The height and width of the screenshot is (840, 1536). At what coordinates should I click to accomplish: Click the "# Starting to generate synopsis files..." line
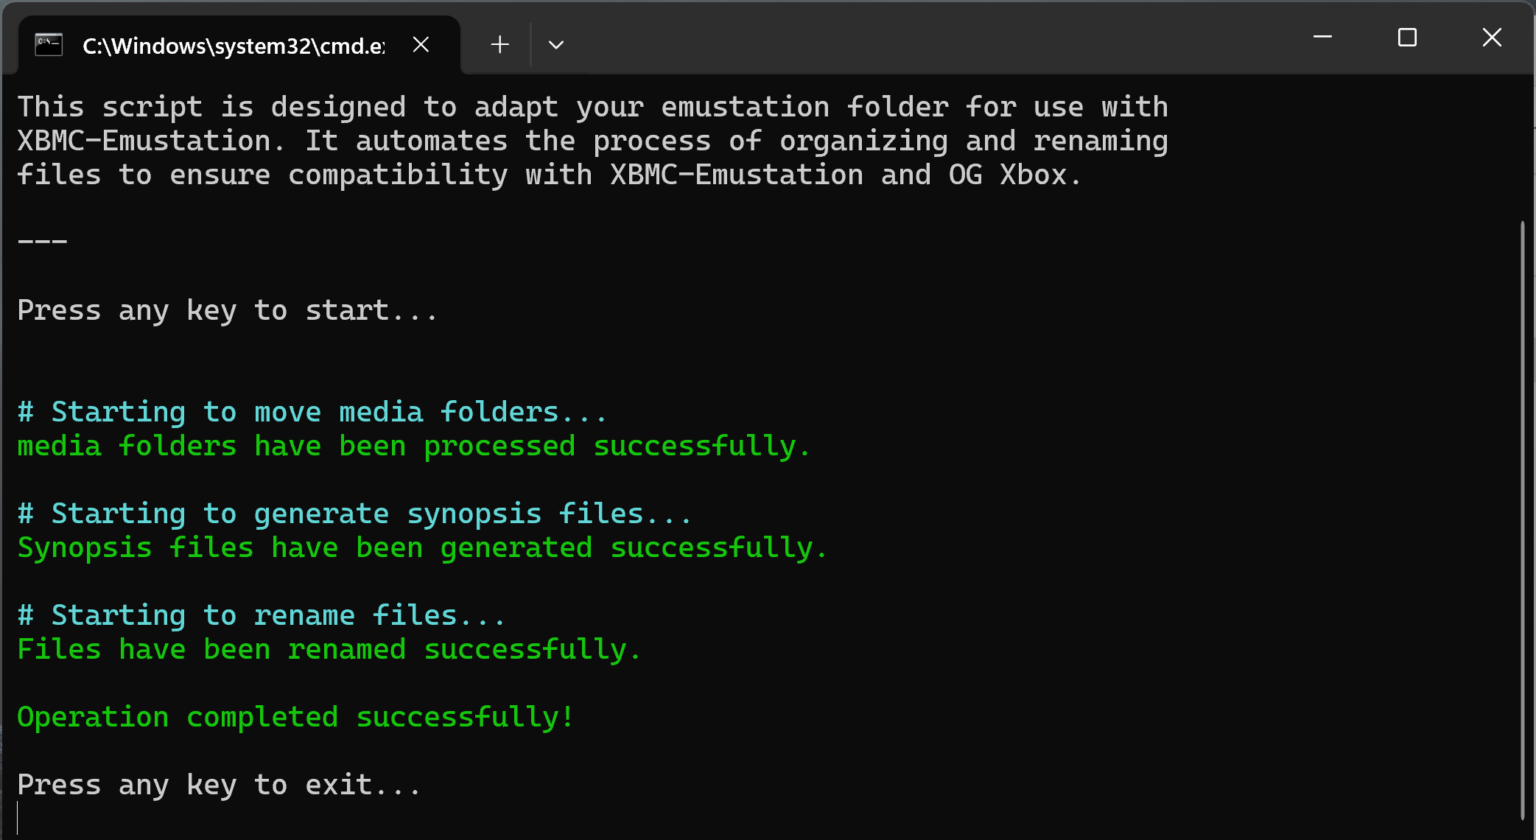[354, 514]
